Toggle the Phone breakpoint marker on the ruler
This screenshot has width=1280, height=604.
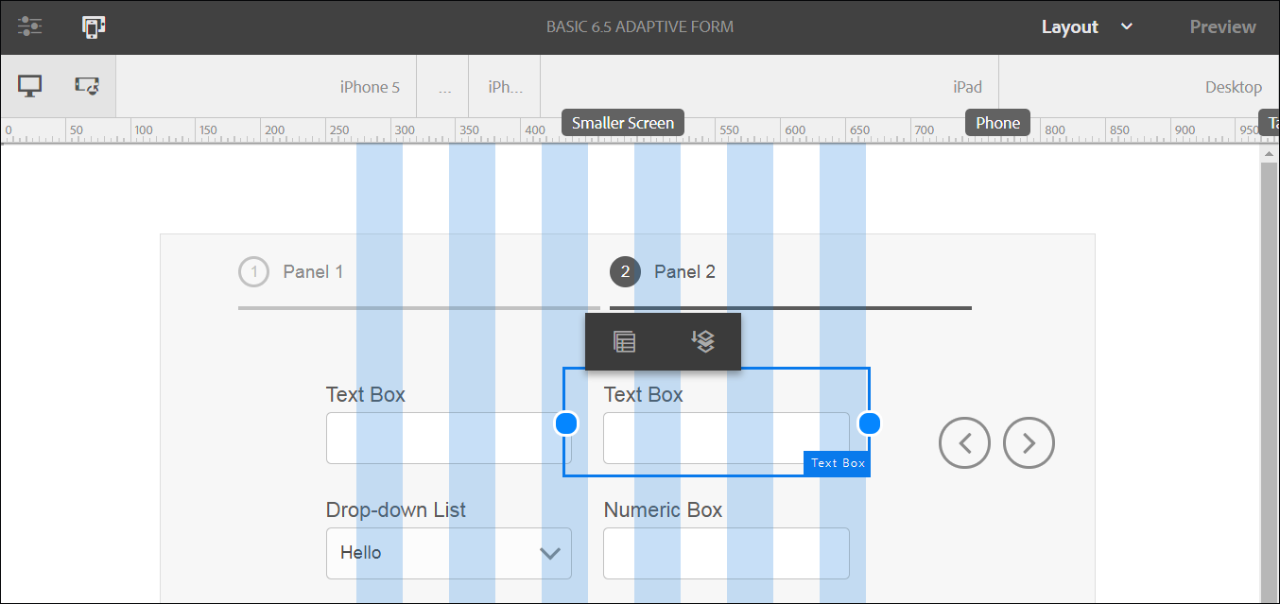click(x=997, y=122)
